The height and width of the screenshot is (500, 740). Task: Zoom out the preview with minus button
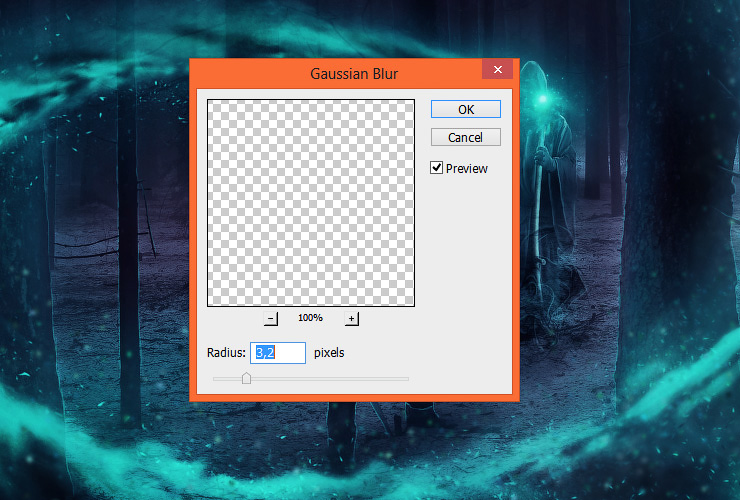270,319
